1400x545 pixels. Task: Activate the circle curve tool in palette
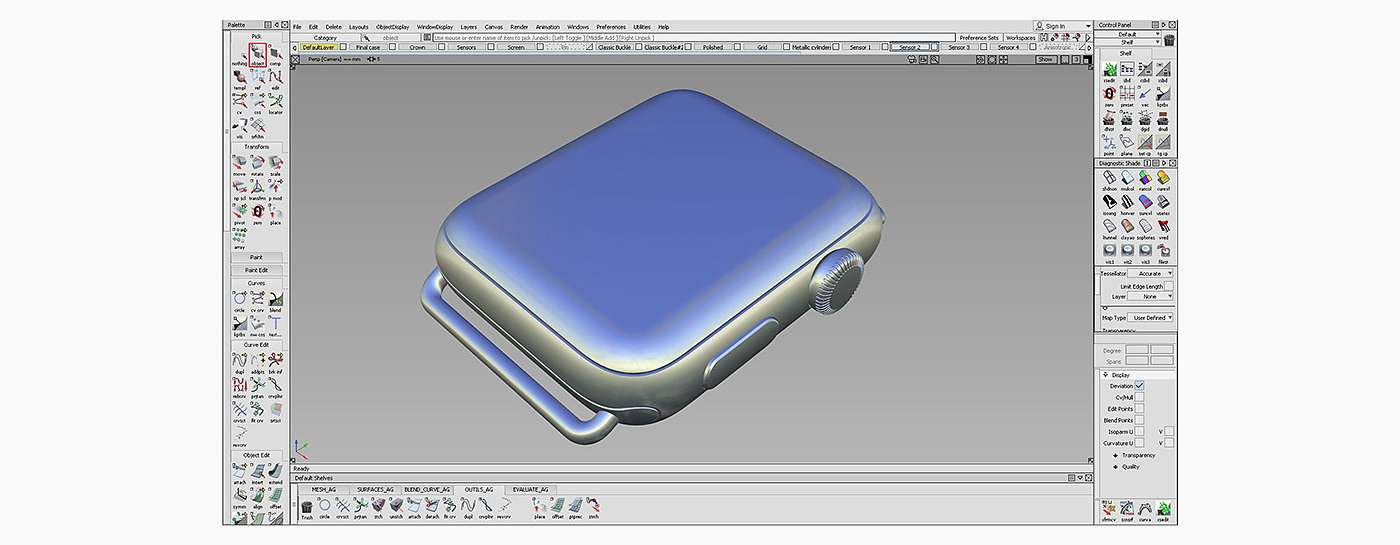pos(239,299)
